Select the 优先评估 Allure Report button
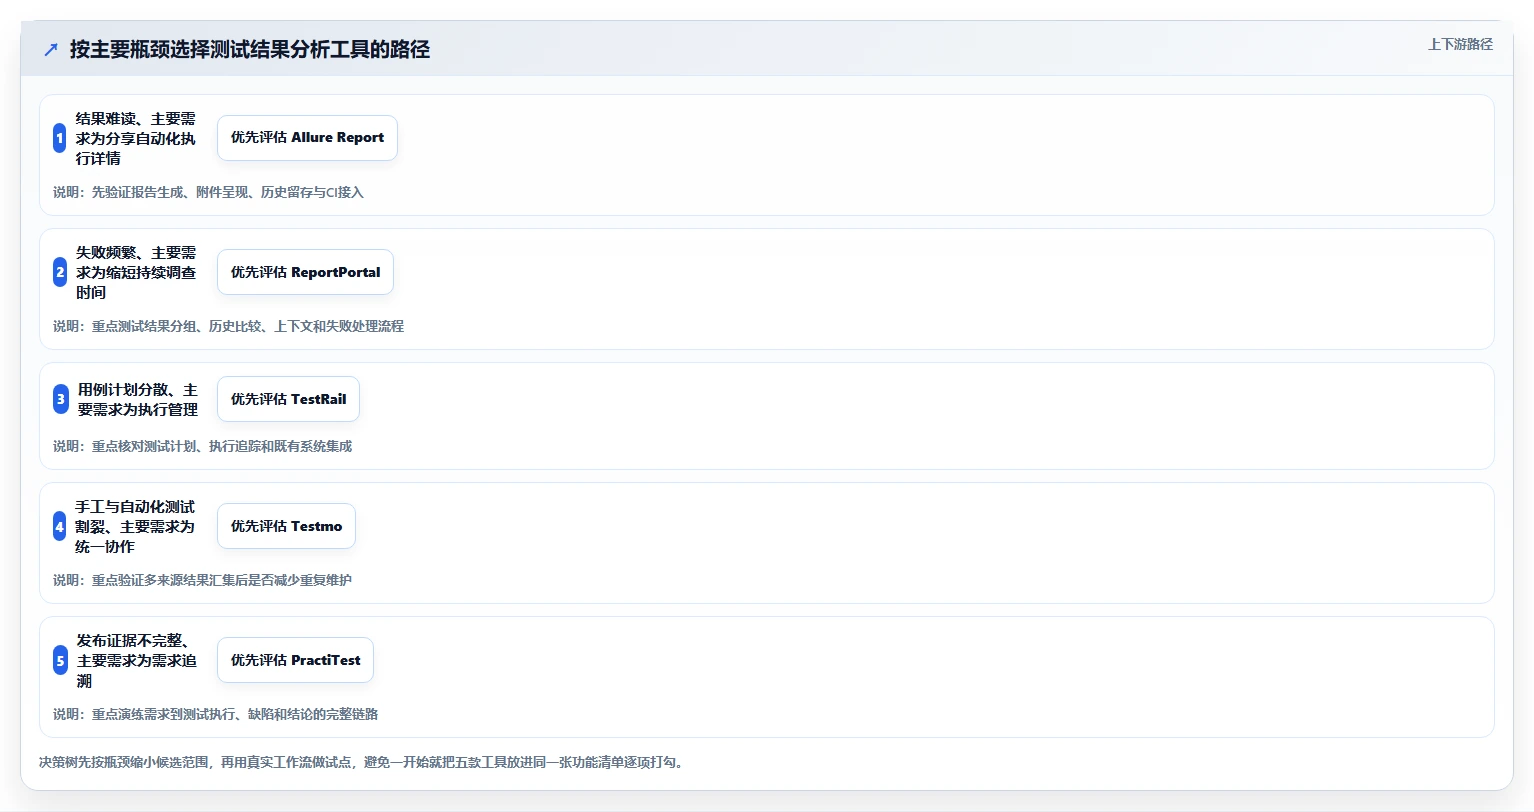This screenshot has height=812, width=1534. 307,138
